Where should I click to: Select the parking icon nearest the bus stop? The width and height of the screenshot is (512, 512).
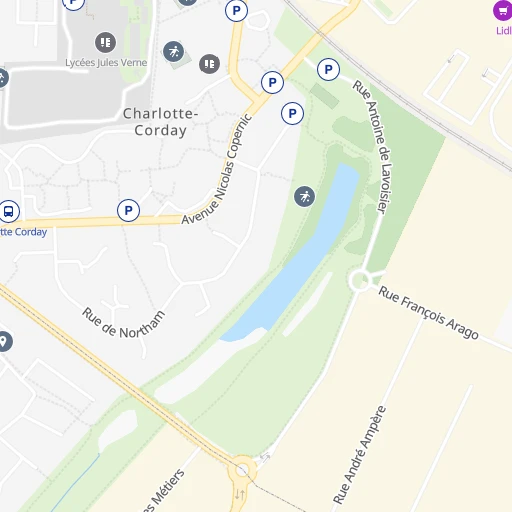pos(128,210)
